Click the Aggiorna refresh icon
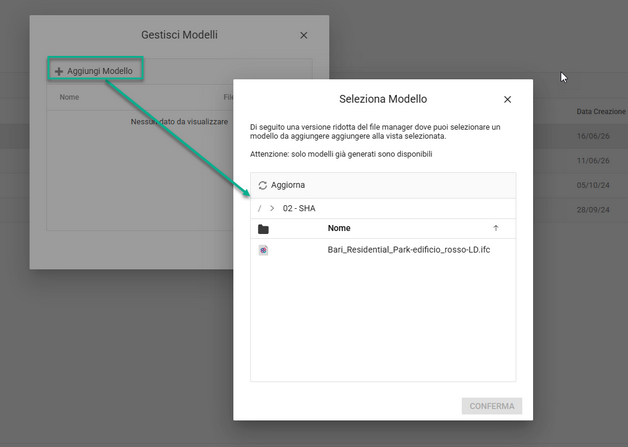The width and height of the screenshot is (628, 447). pyautogui.click(x=262, y=185)
